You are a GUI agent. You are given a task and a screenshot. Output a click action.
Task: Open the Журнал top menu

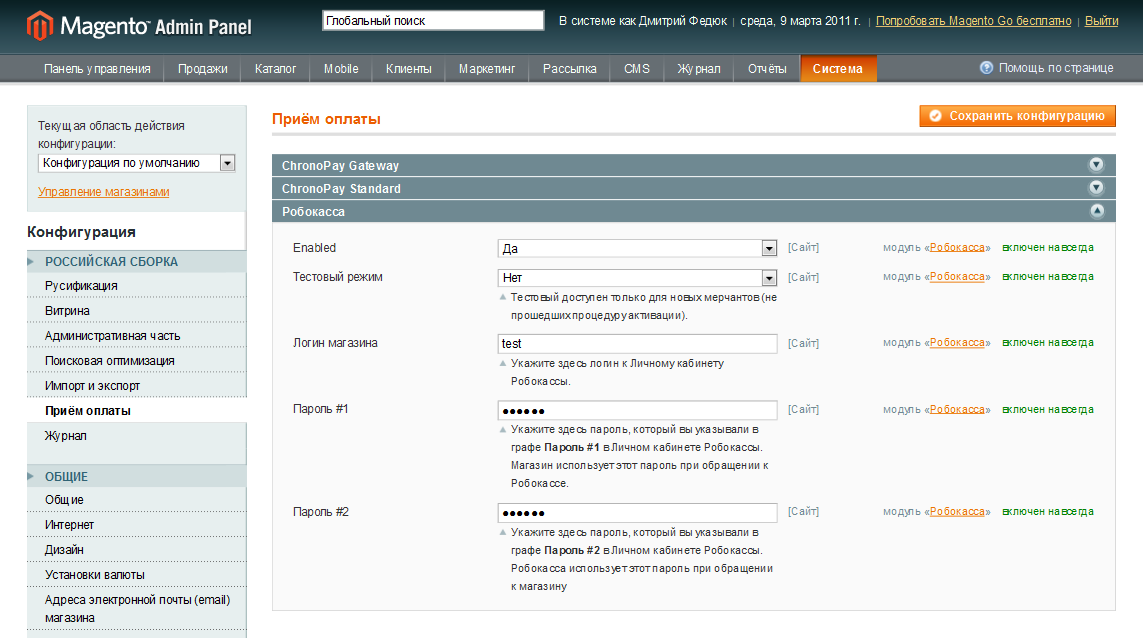pos(698,69)
